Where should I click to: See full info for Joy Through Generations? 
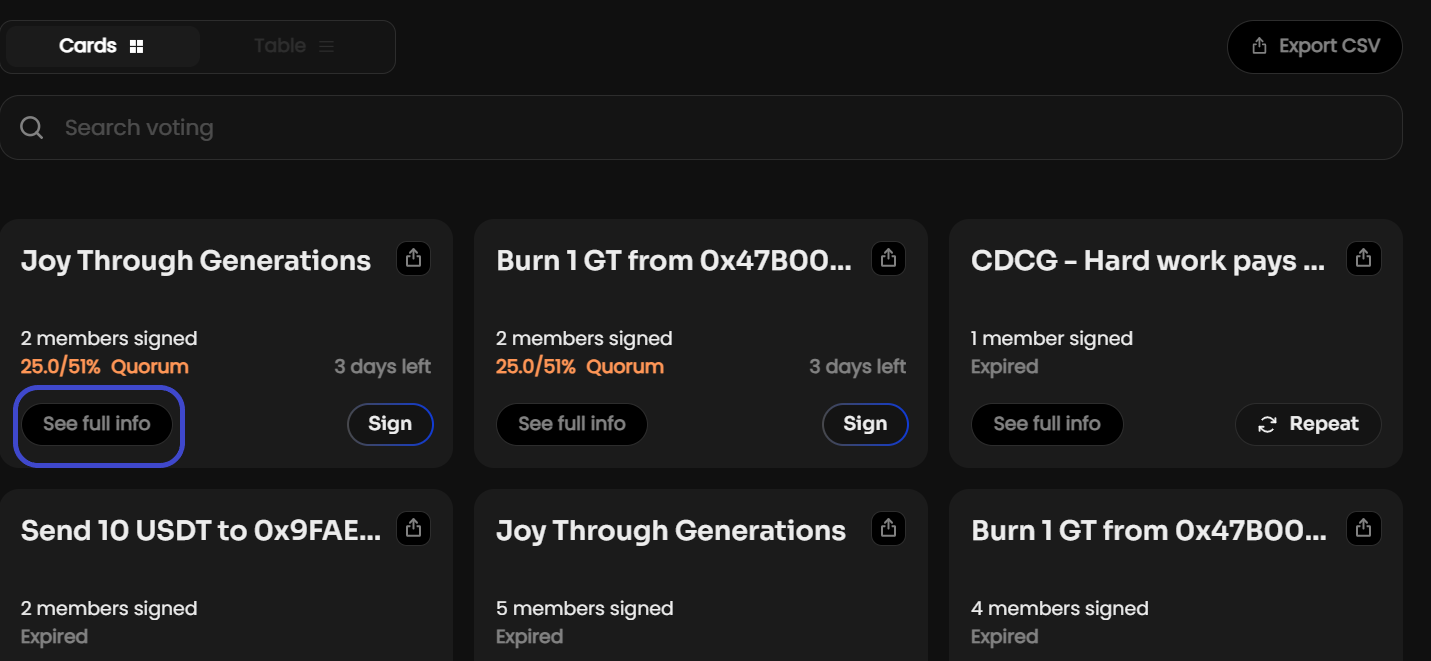97,424
